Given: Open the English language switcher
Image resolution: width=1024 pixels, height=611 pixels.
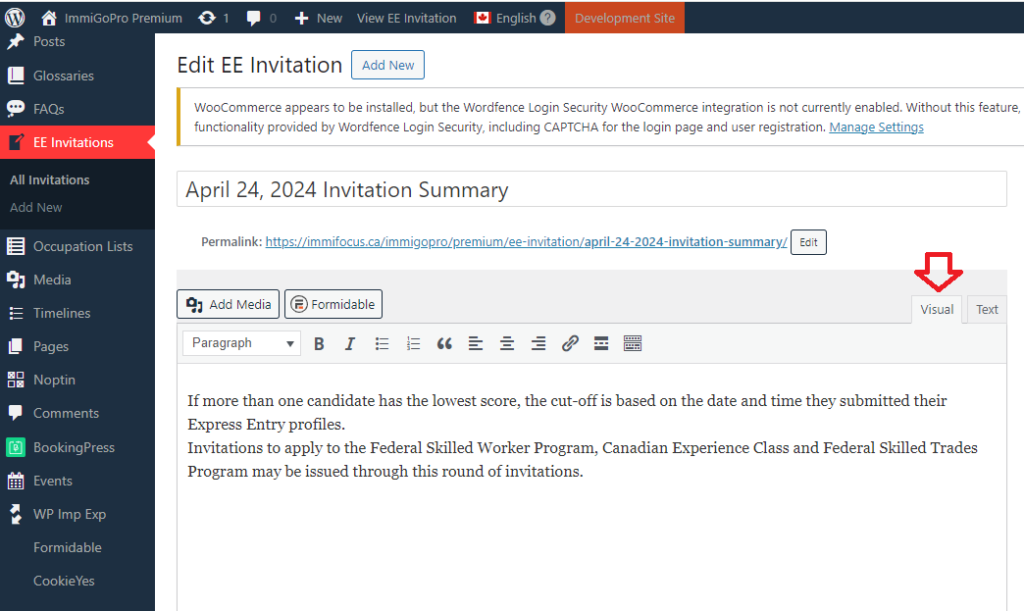Looking at the screenshot, I should (515, 18).
